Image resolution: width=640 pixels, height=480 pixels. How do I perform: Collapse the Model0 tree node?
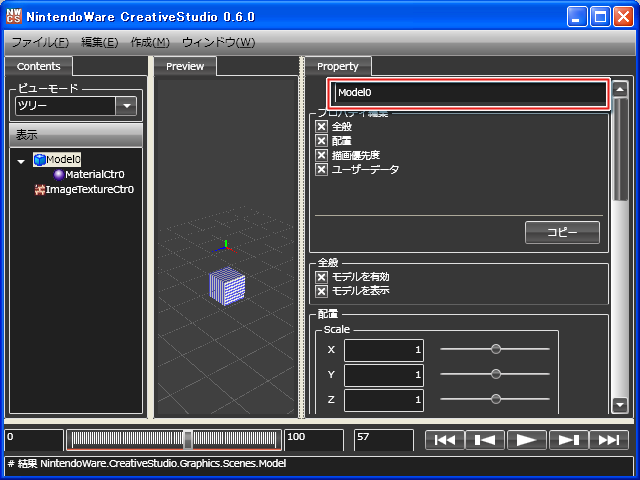point(22,160)
